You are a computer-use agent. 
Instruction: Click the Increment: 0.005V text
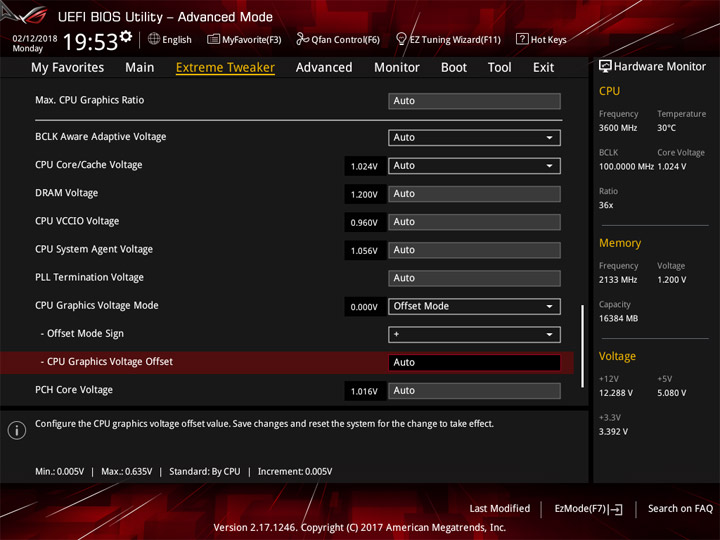[x=295, y=472]
